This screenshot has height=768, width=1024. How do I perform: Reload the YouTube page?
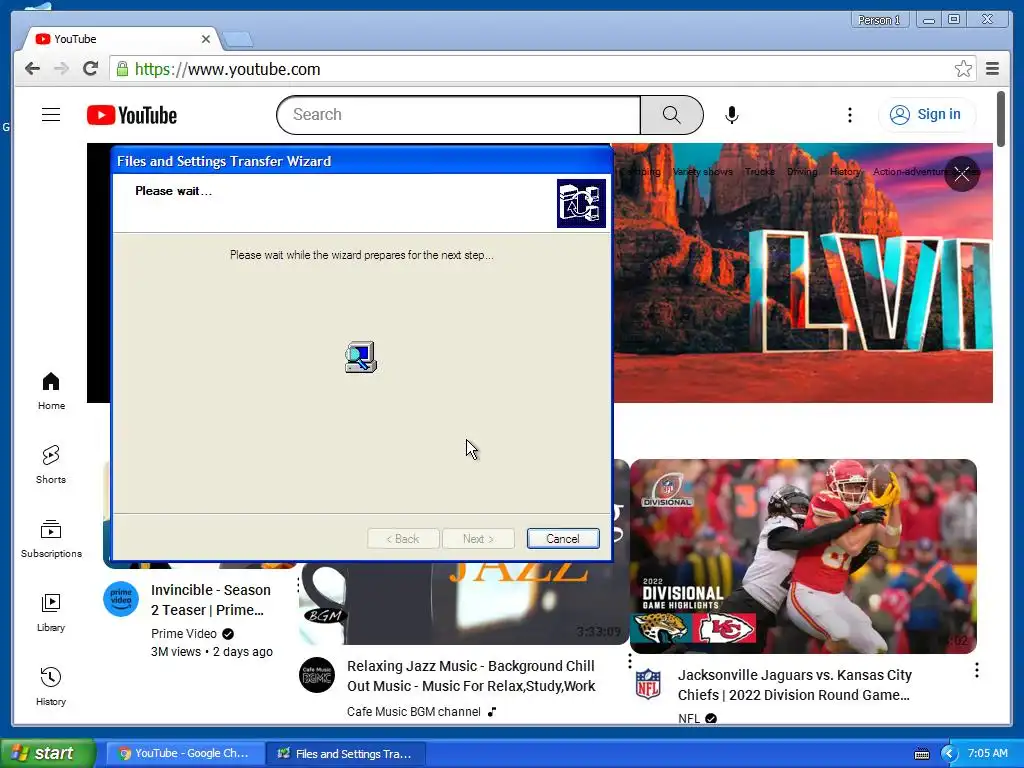point(91,68)
